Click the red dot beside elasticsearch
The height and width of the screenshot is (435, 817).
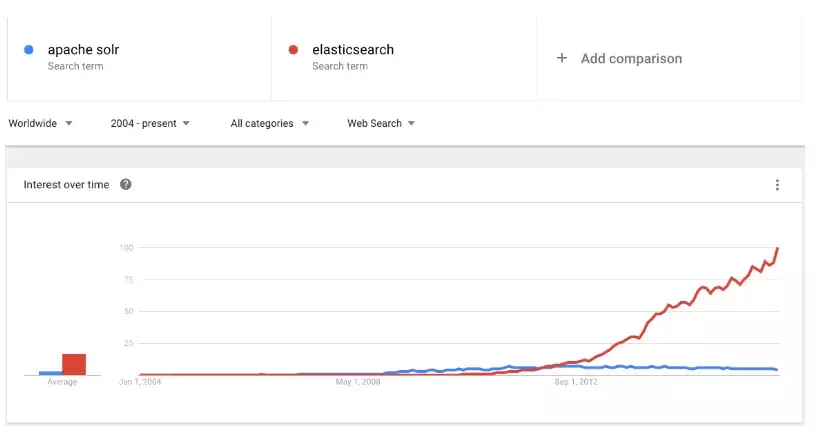pyautogui.click(x=293, y=50)
